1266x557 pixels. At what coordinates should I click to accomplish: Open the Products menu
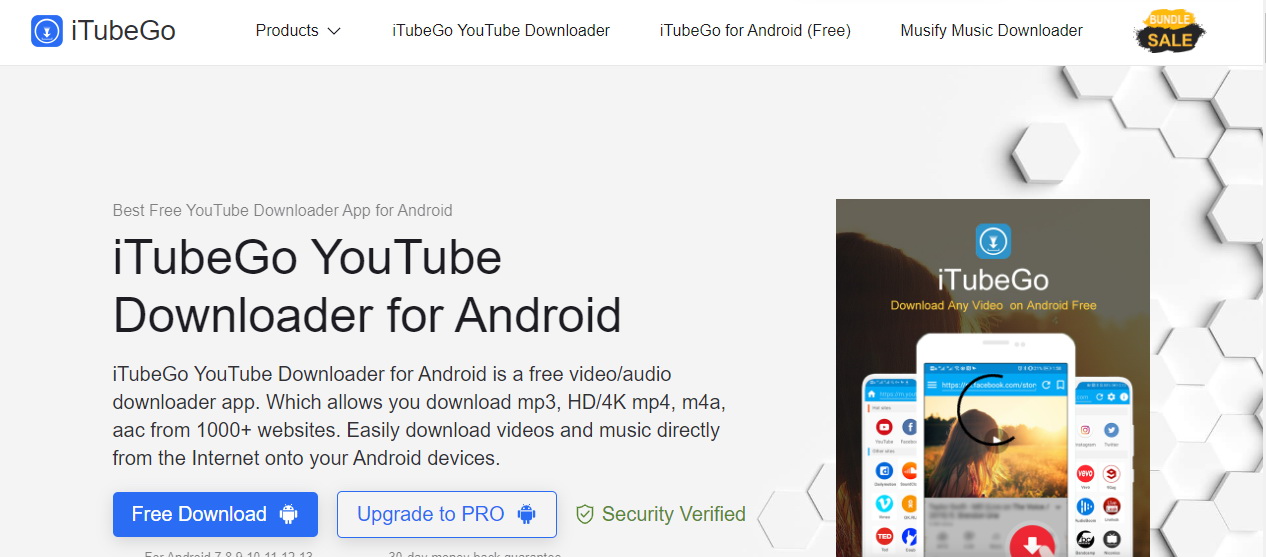[298, 31]
